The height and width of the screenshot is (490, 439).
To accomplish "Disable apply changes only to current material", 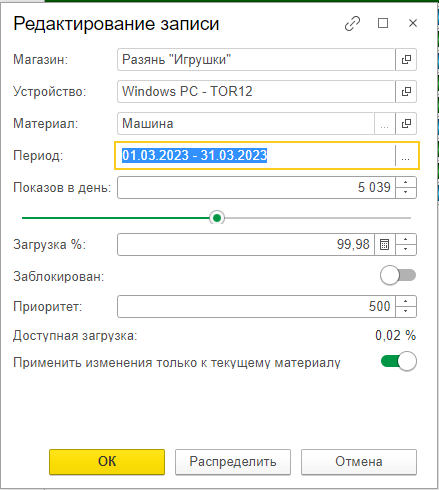I will click(399, 361).
